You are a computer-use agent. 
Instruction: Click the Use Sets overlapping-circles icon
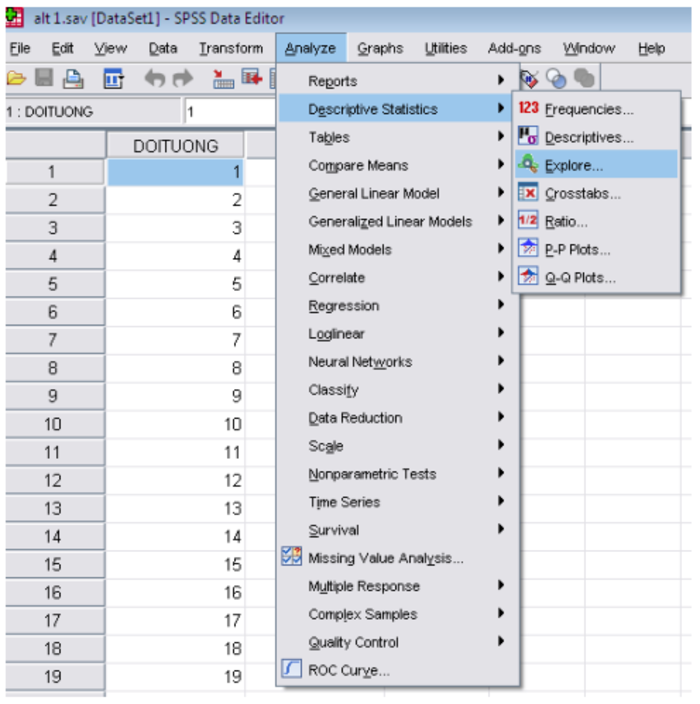click(x=556, y=79)
